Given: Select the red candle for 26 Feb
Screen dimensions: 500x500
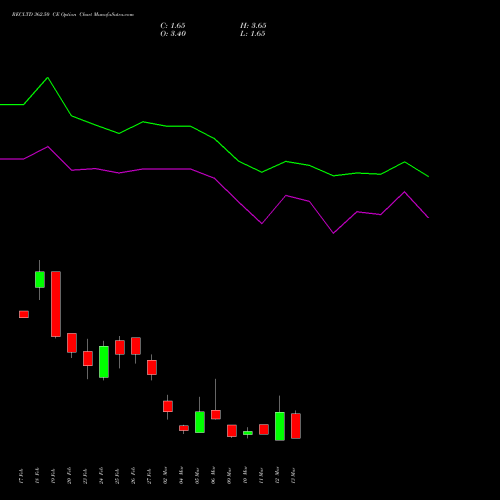Looking at the screenshot, I should (136, 346).
